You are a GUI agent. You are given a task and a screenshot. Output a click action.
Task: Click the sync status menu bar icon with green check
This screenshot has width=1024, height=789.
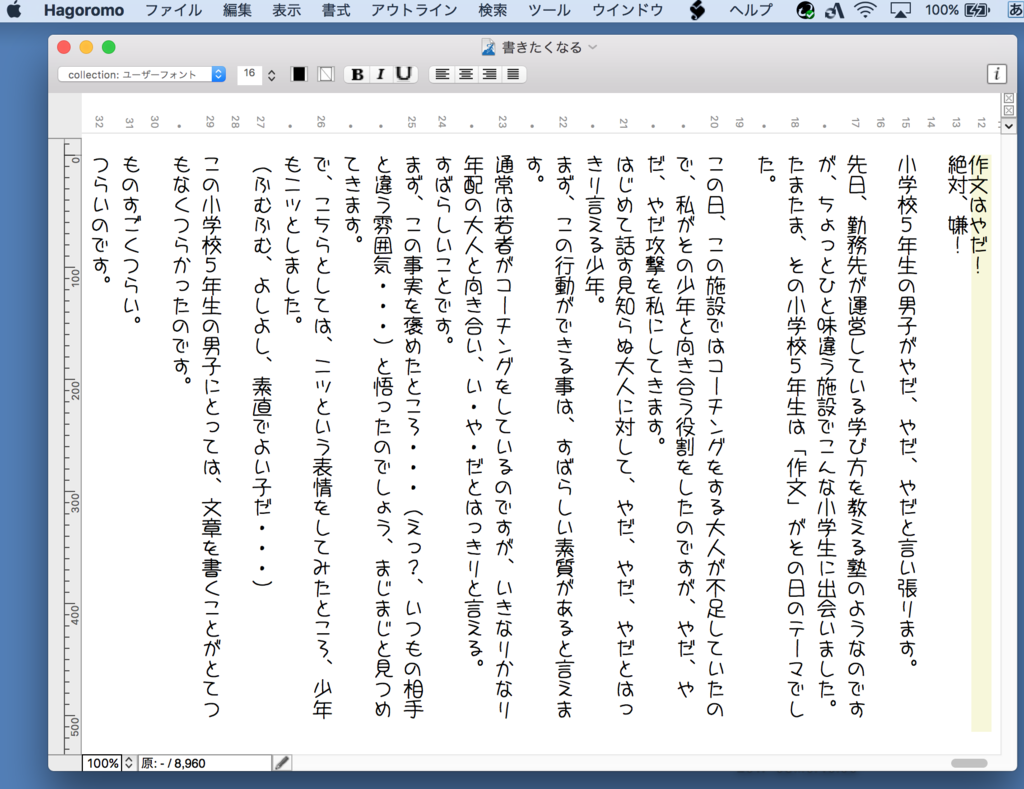[x=805, y=10]
